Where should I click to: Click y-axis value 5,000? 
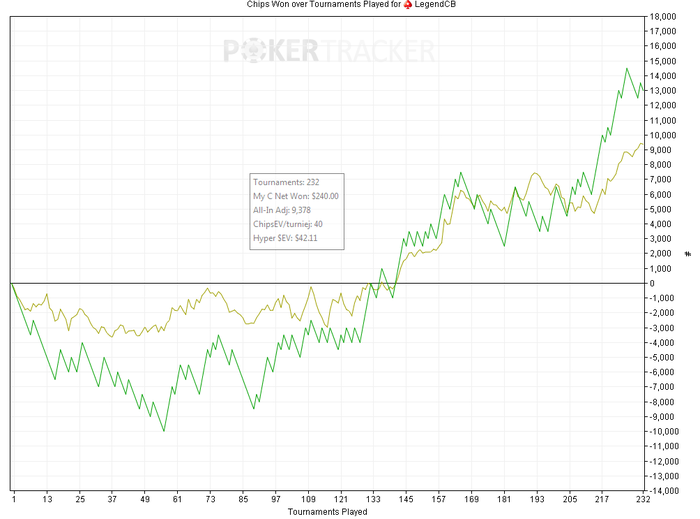661,209
